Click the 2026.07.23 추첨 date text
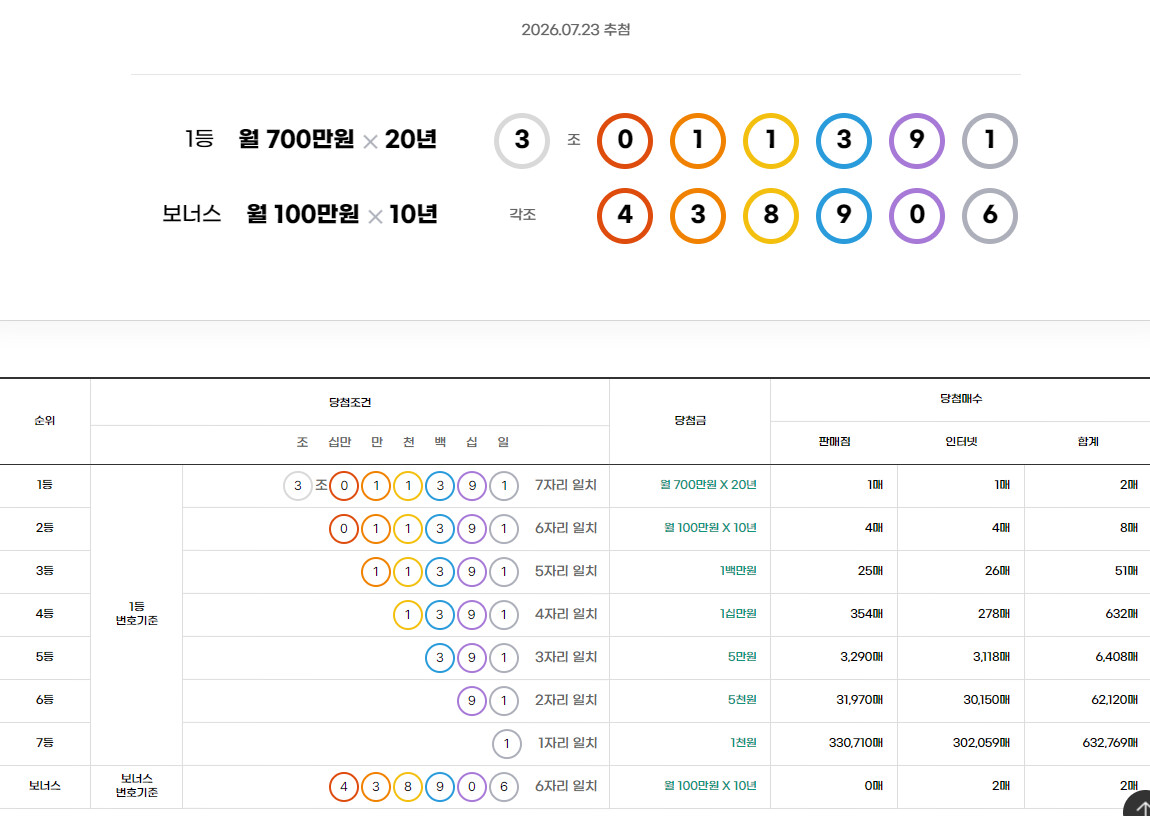The height and width of the screenshot is (816, 1150). [576, 30]
